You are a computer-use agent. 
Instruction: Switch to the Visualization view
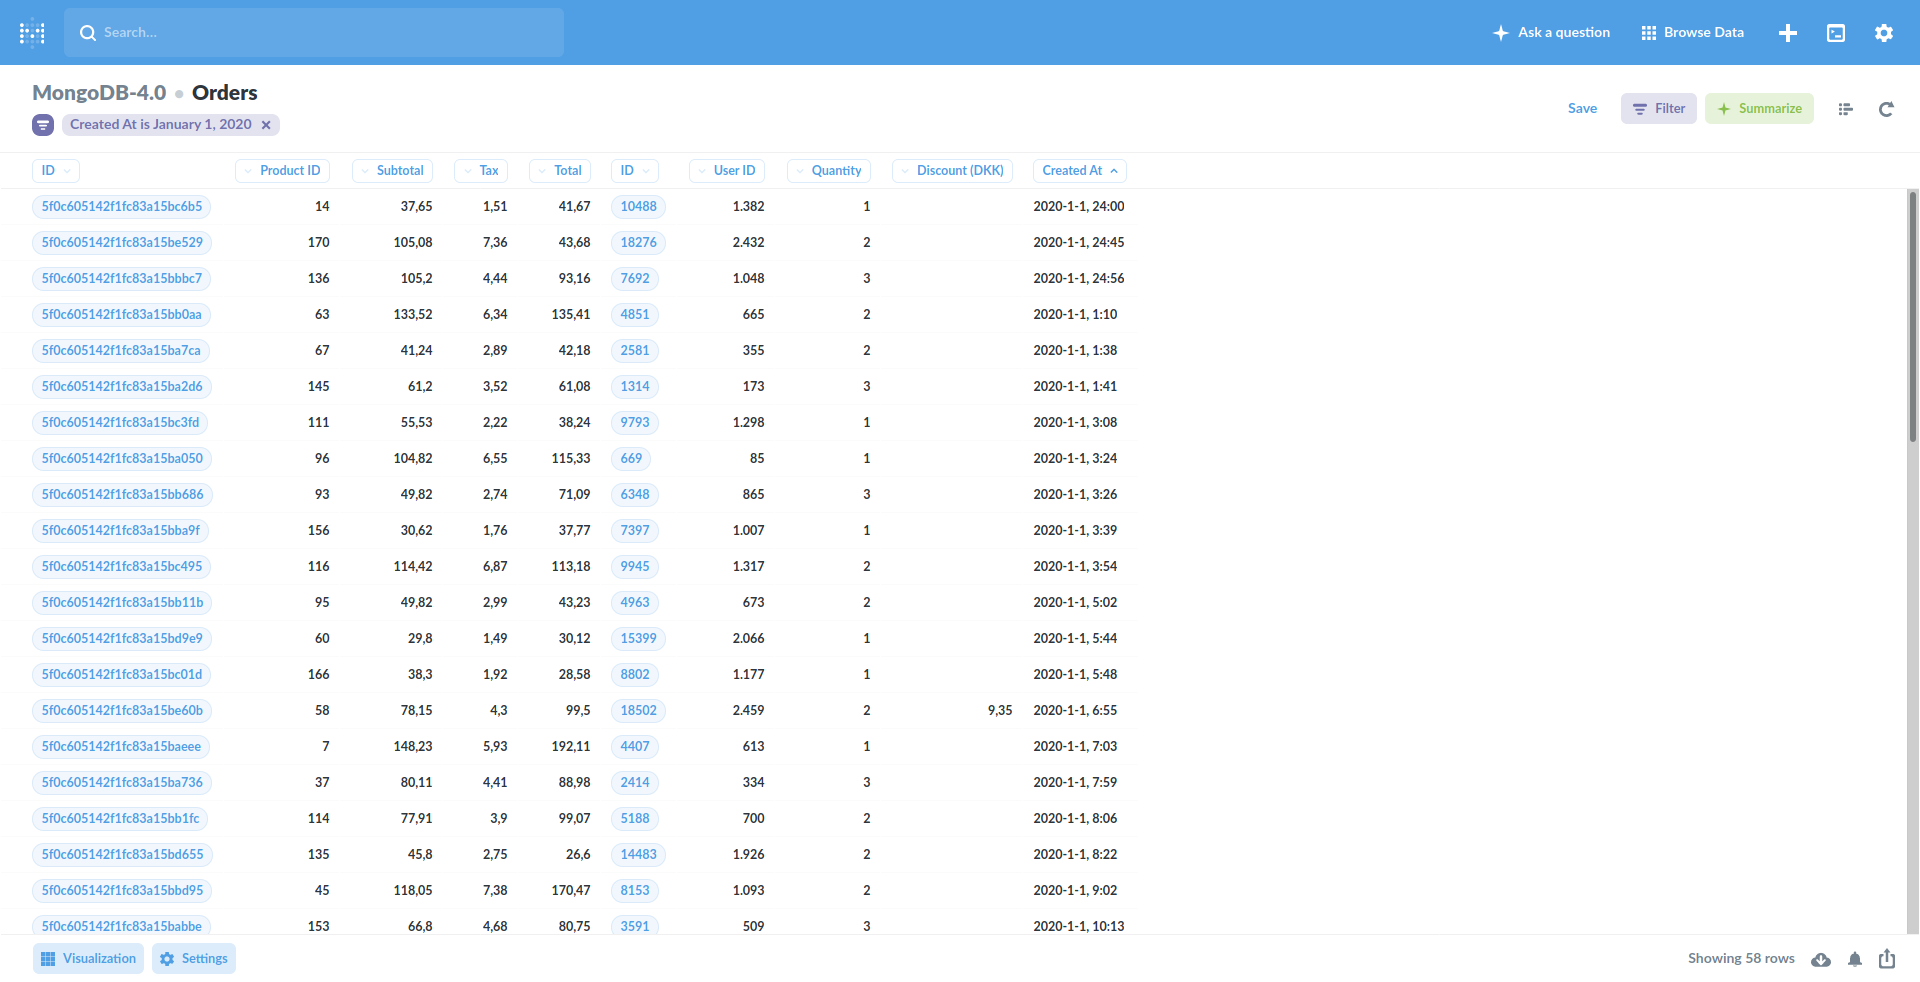point(88,958)
